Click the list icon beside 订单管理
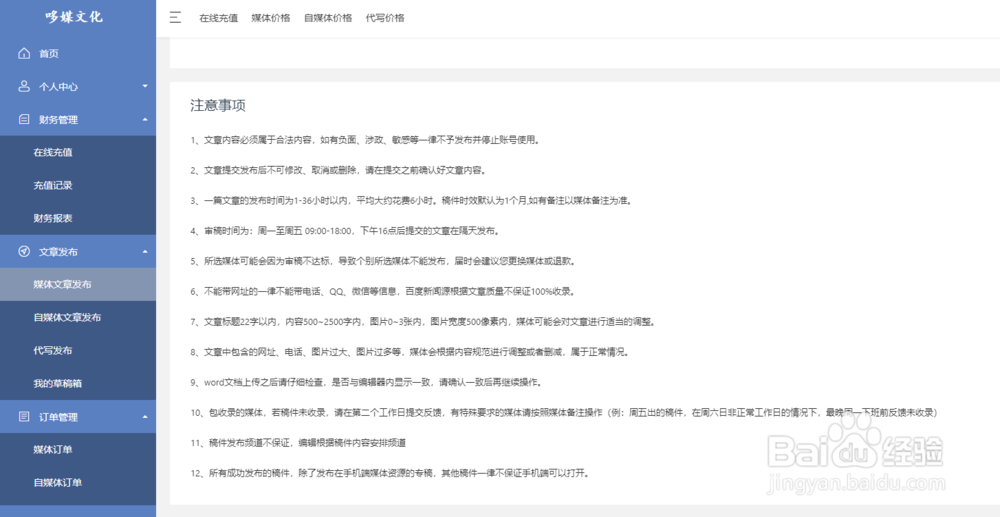 tap(24, 417)
